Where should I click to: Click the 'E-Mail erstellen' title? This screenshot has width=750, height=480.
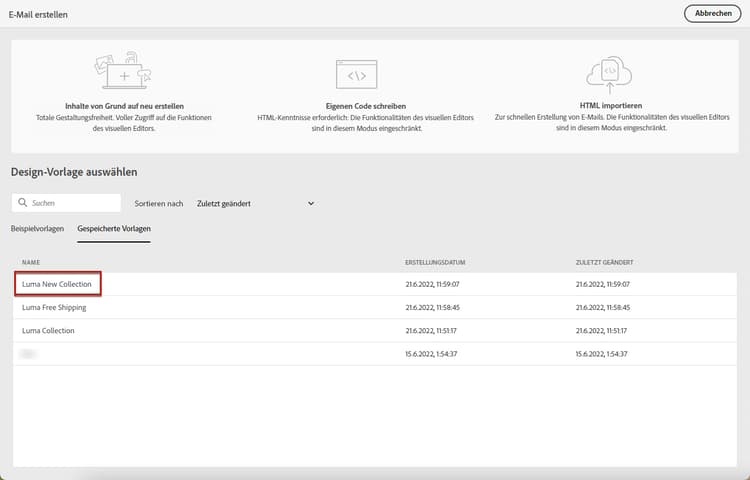click(38, 14)
